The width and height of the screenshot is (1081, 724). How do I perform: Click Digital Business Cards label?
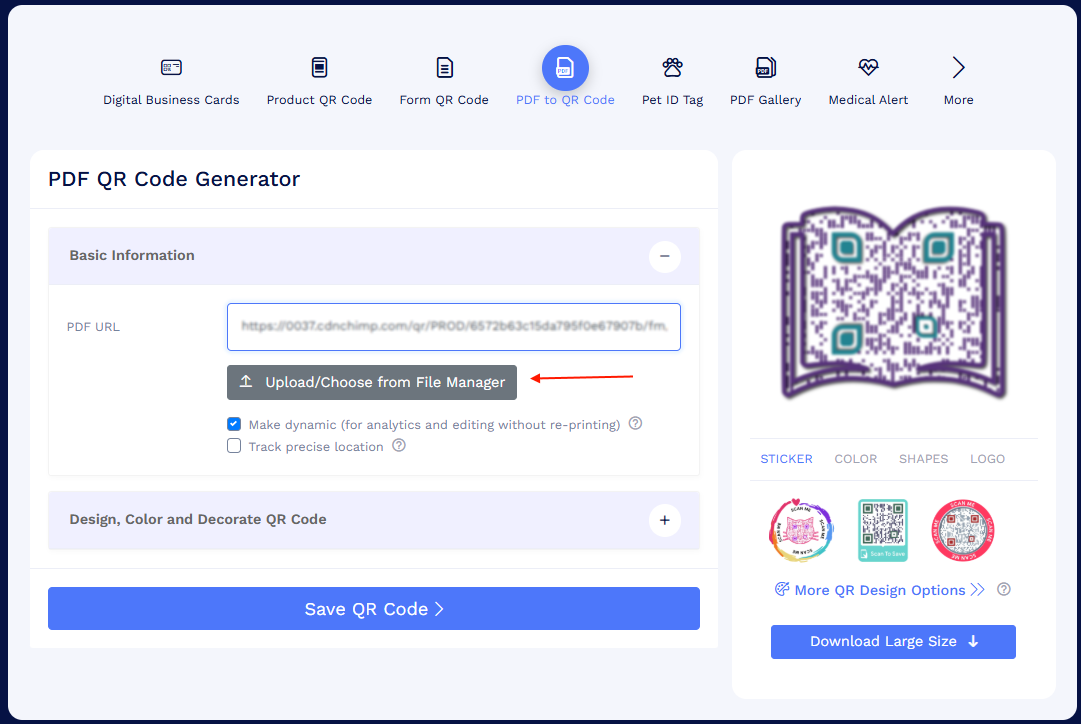(171, 100)
